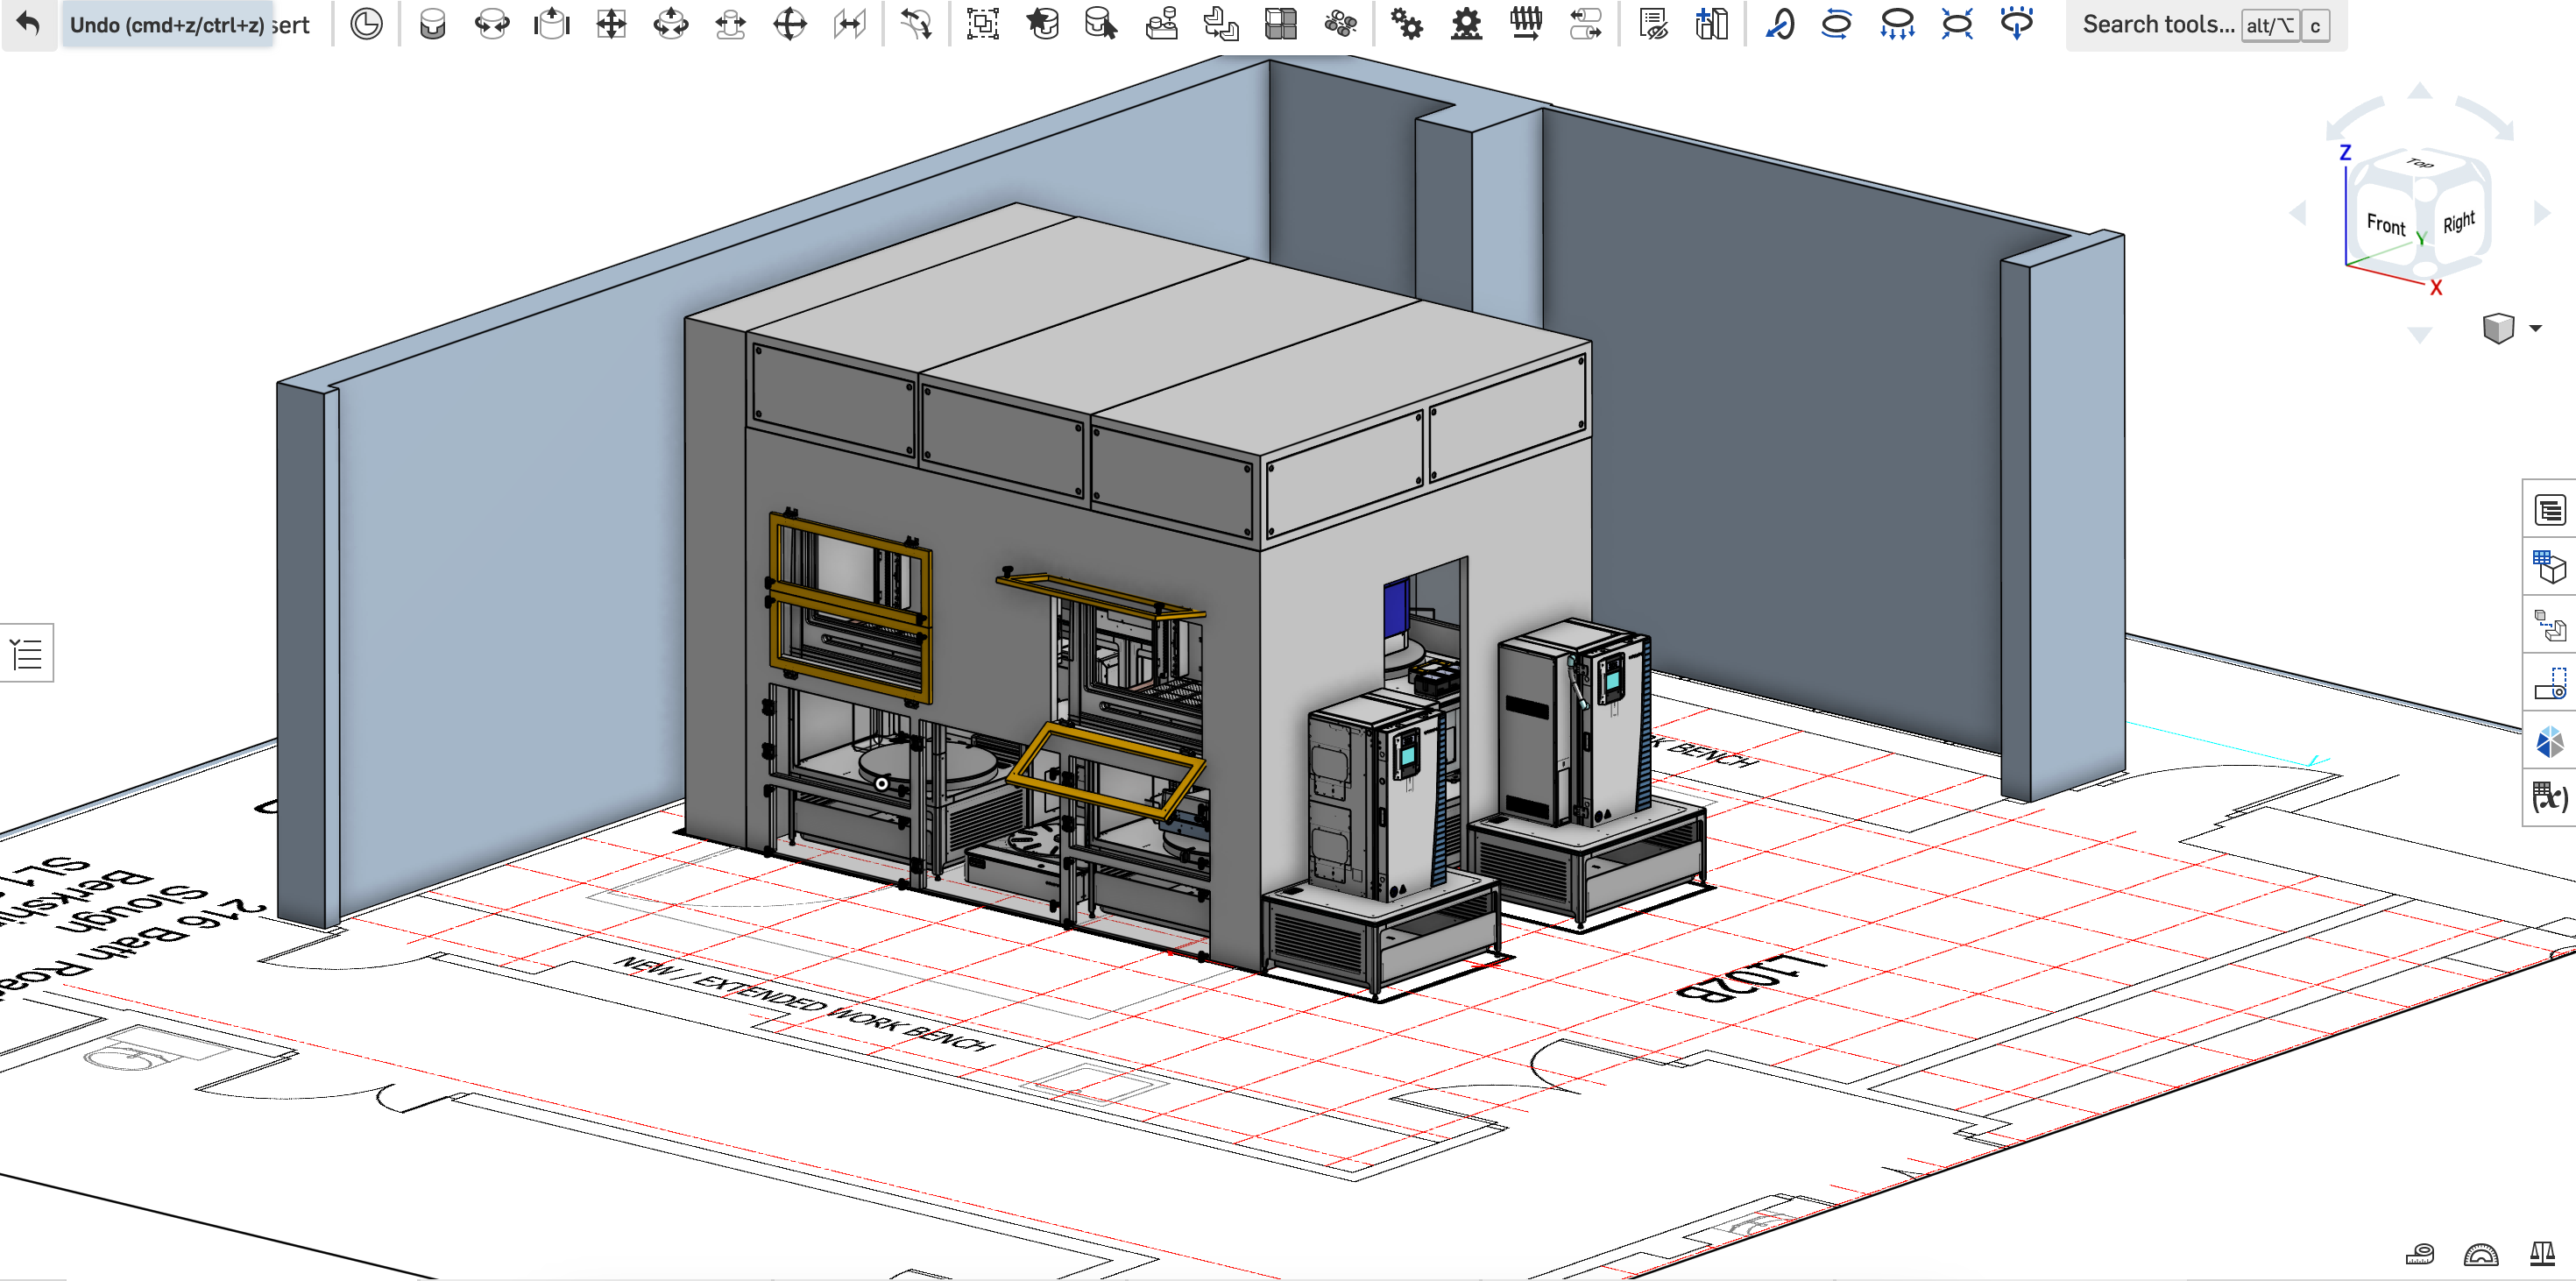Open the list-outline panel on right sidebar
The height and width of the screenshot is (1281, 2576).
(x=2549, y=511)
